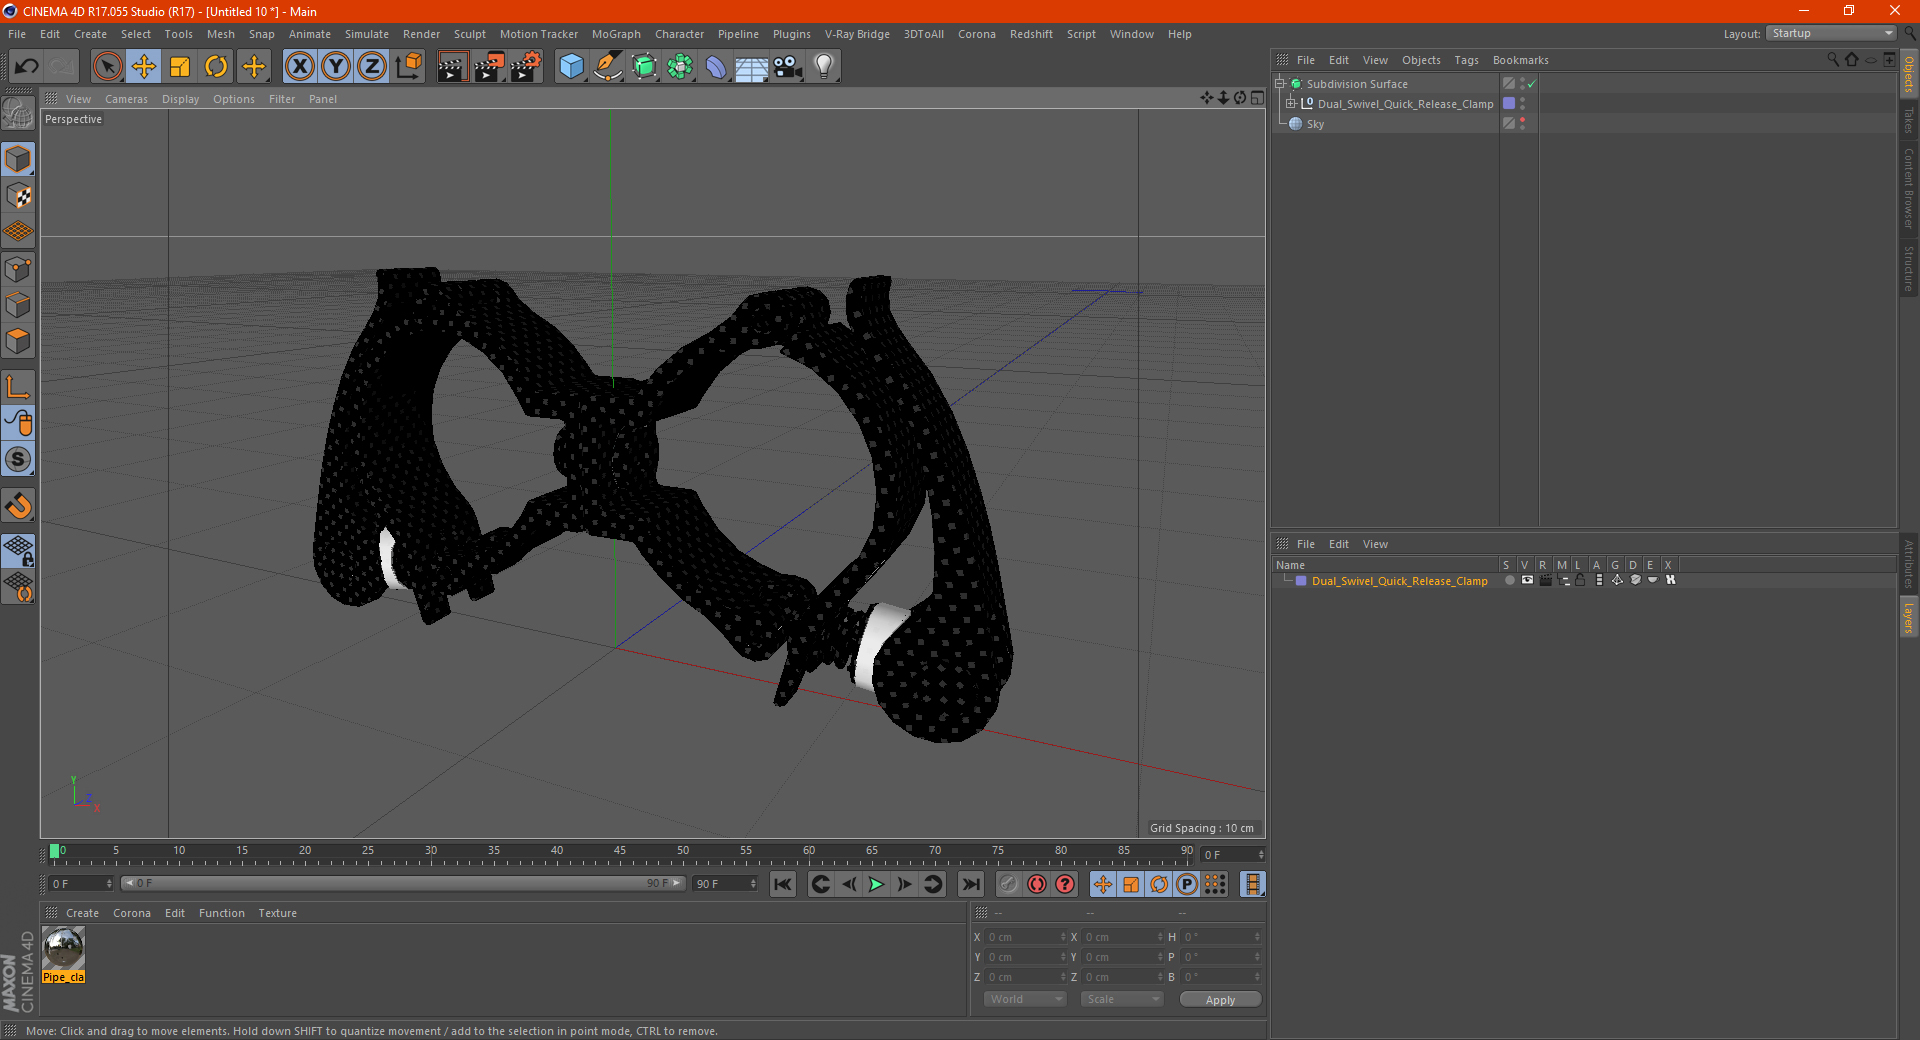1920x1040 pixels.
Task: Toggle Subdivision Surface enable checkmark
Action: [1531, 84]
